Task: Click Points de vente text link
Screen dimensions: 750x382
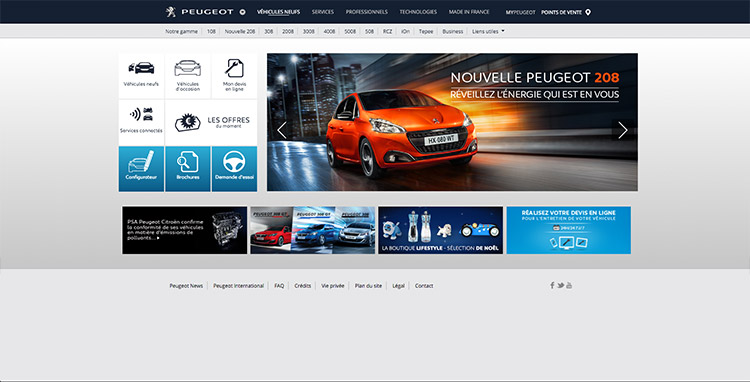Action: click(x=562, y=12)
